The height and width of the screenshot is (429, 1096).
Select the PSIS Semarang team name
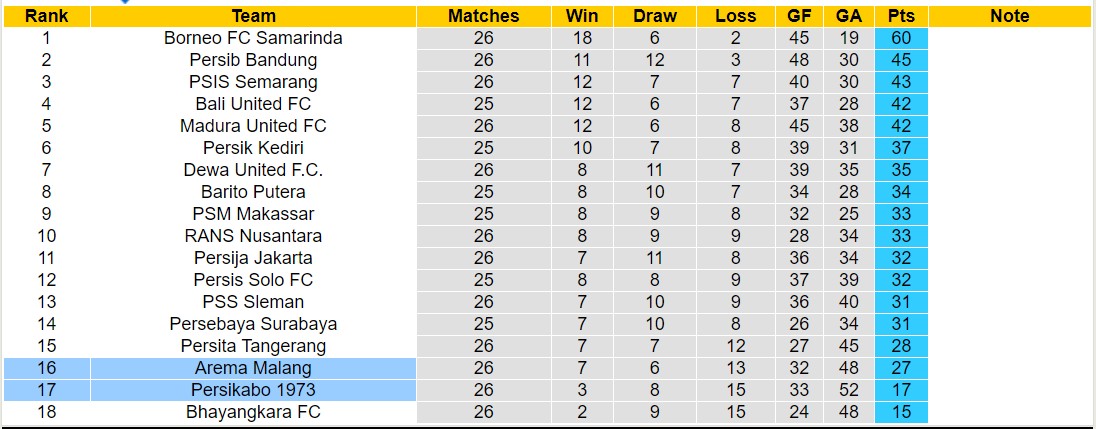(x=253, y=82)
